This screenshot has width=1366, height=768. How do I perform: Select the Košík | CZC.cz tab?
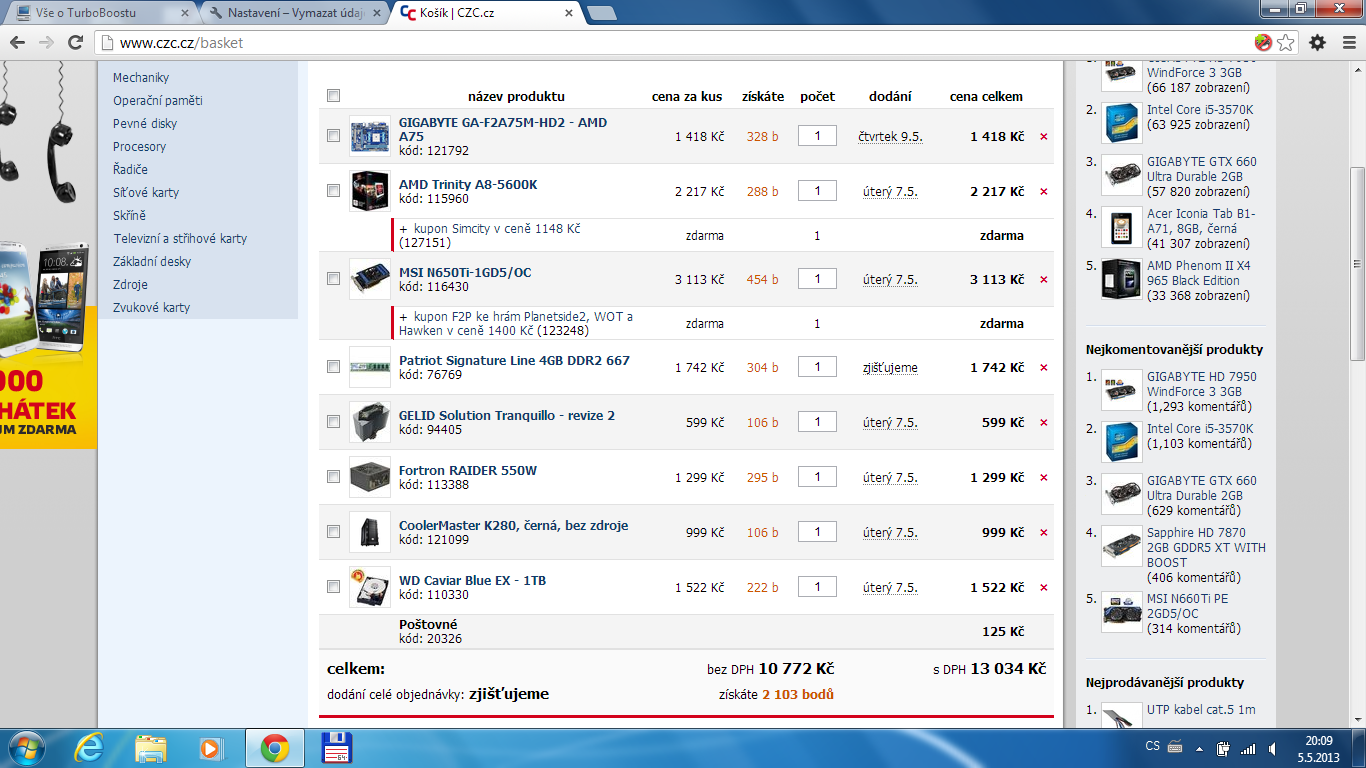coord(485,13)
